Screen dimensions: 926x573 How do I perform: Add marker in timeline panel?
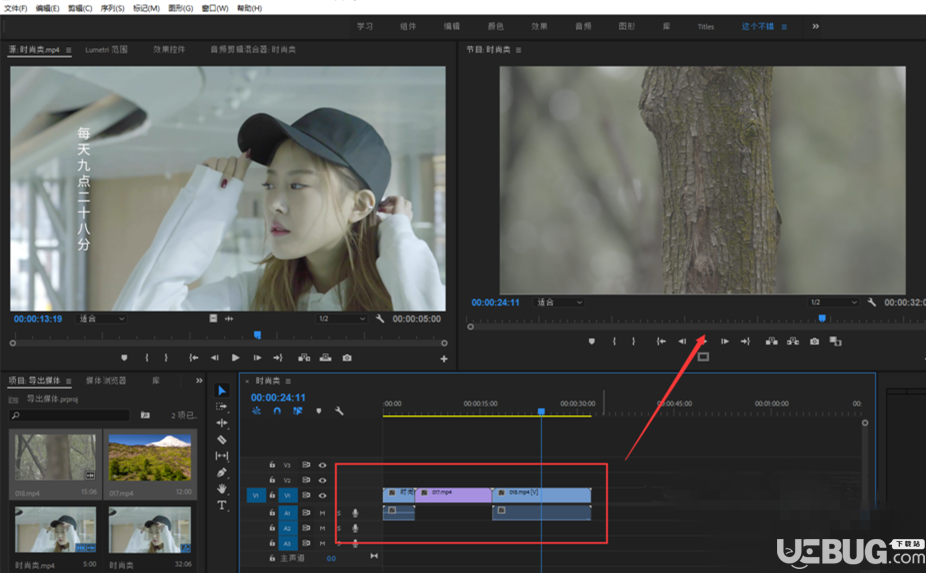pyautogui.click(x=319, y=411)
